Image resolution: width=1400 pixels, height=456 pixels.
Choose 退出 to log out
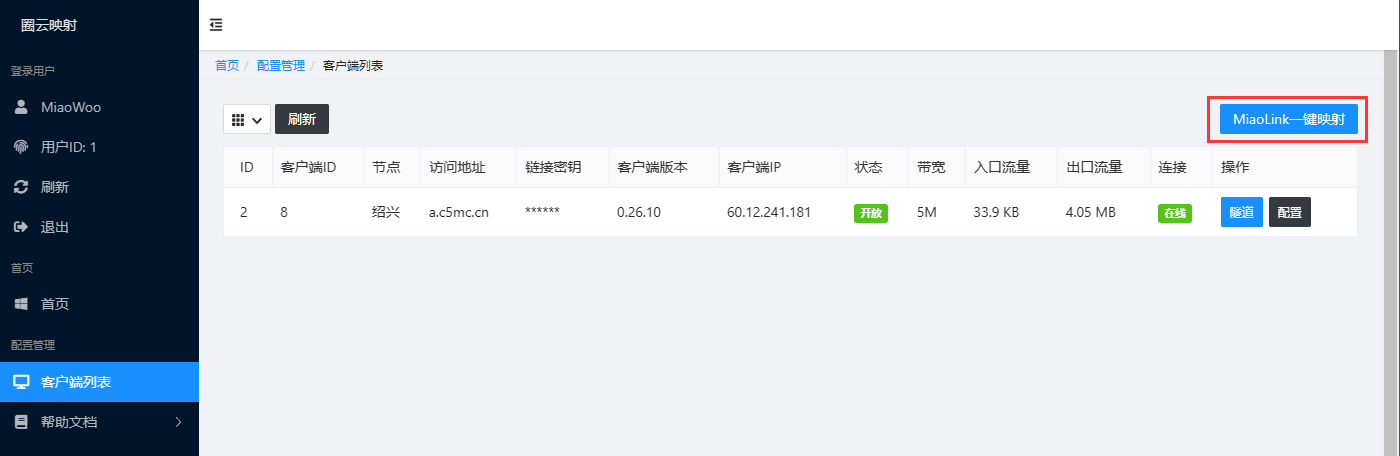tap(100, 227)
